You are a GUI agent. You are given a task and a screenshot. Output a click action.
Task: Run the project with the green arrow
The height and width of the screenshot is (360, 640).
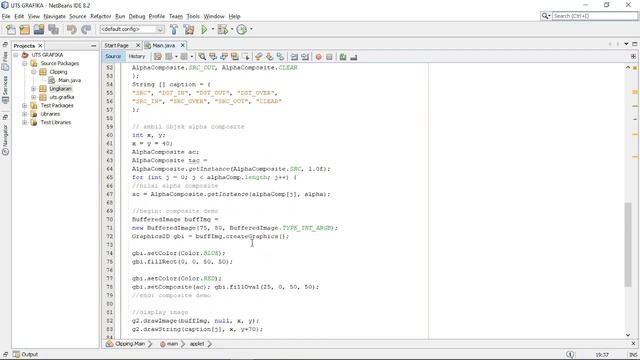click(x=204, y=29)
